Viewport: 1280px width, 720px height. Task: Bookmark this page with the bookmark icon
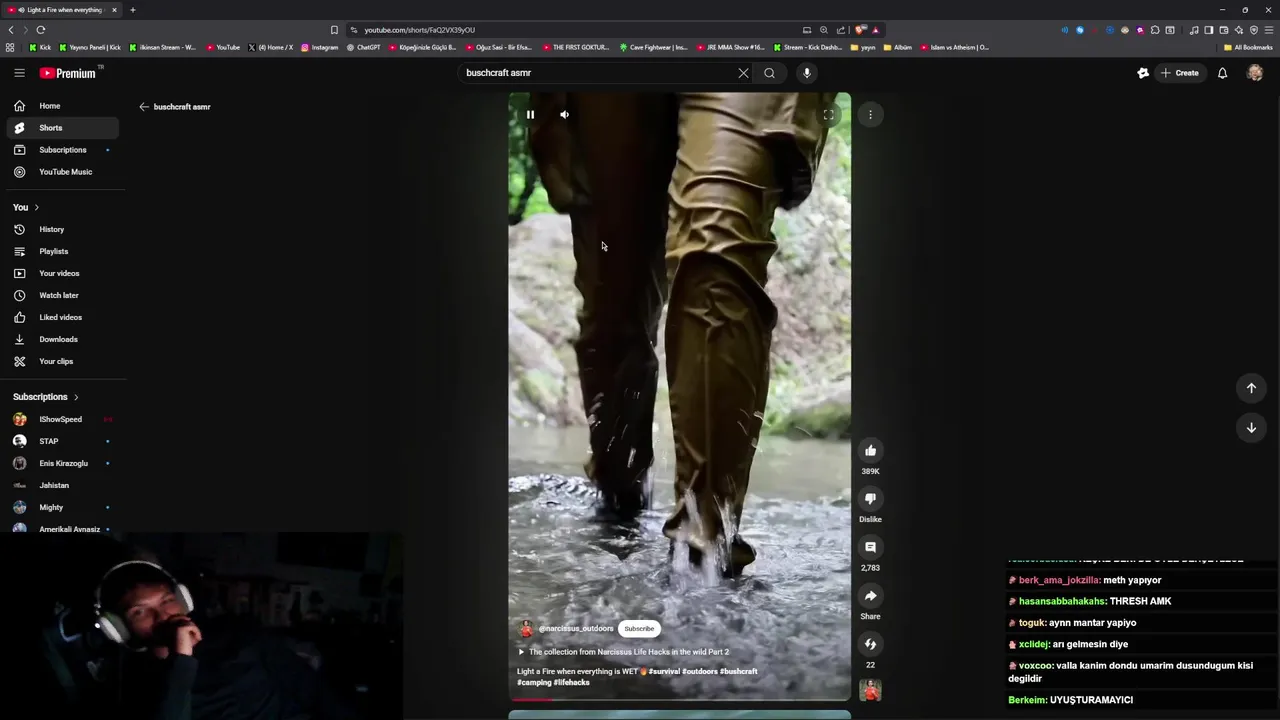[334, 30]
